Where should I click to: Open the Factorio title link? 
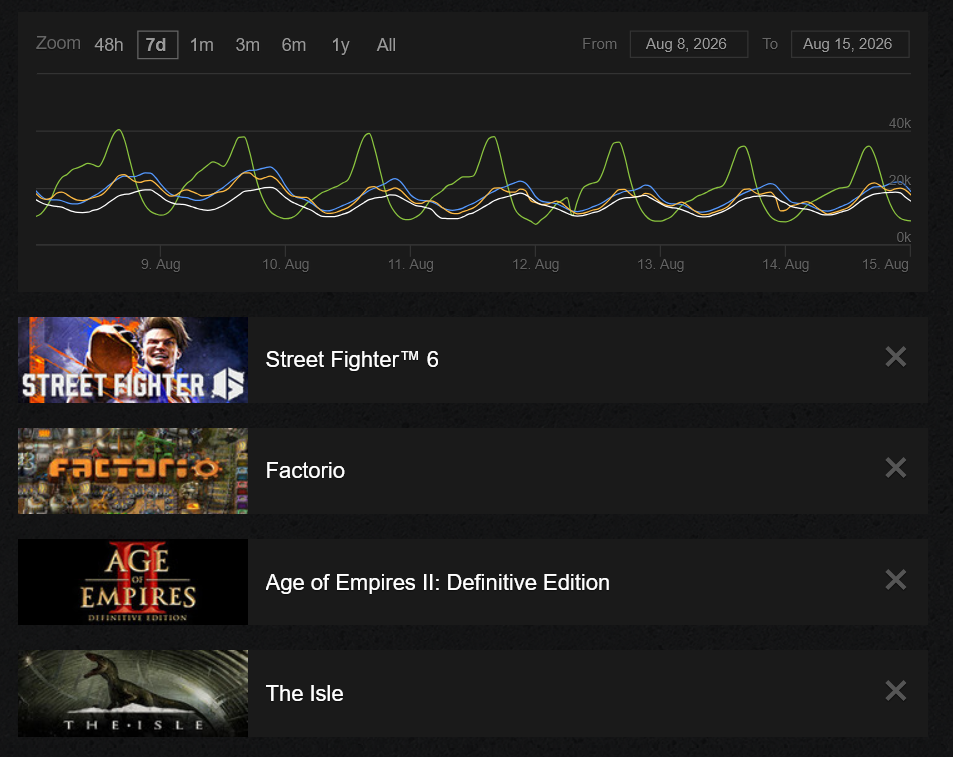(305, 471)
